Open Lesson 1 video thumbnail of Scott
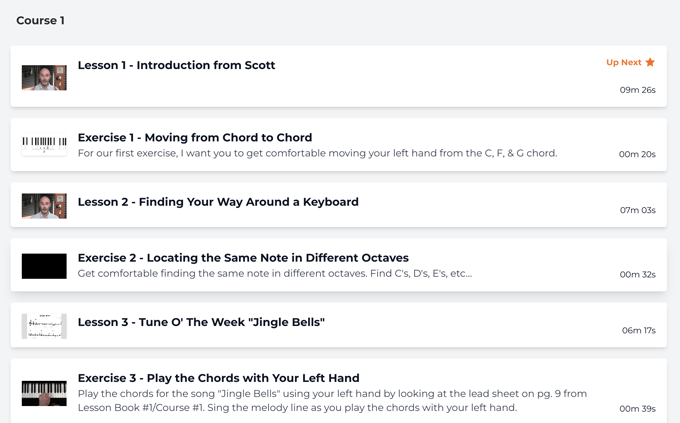Screen dimensions: 680x423 pyautogui.click(x=44, y=78)
